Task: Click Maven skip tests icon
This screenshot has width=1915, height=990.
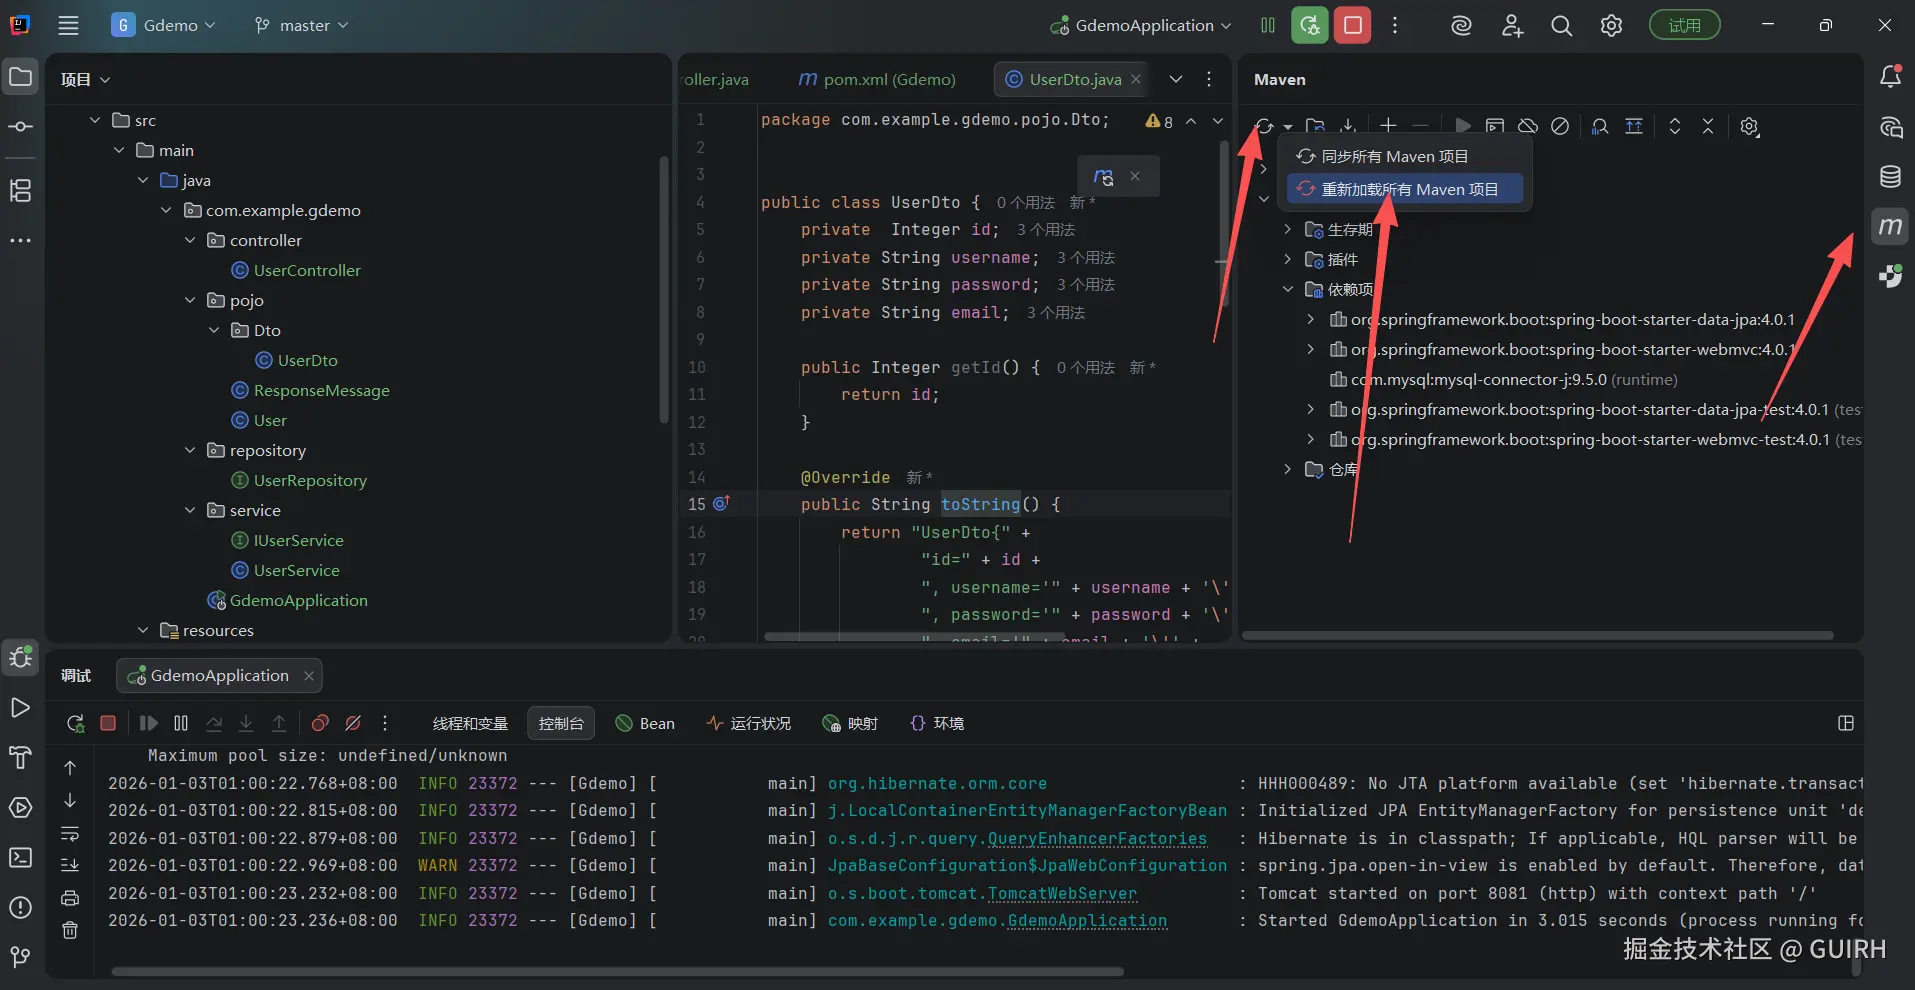Action: pos(1560,126)
